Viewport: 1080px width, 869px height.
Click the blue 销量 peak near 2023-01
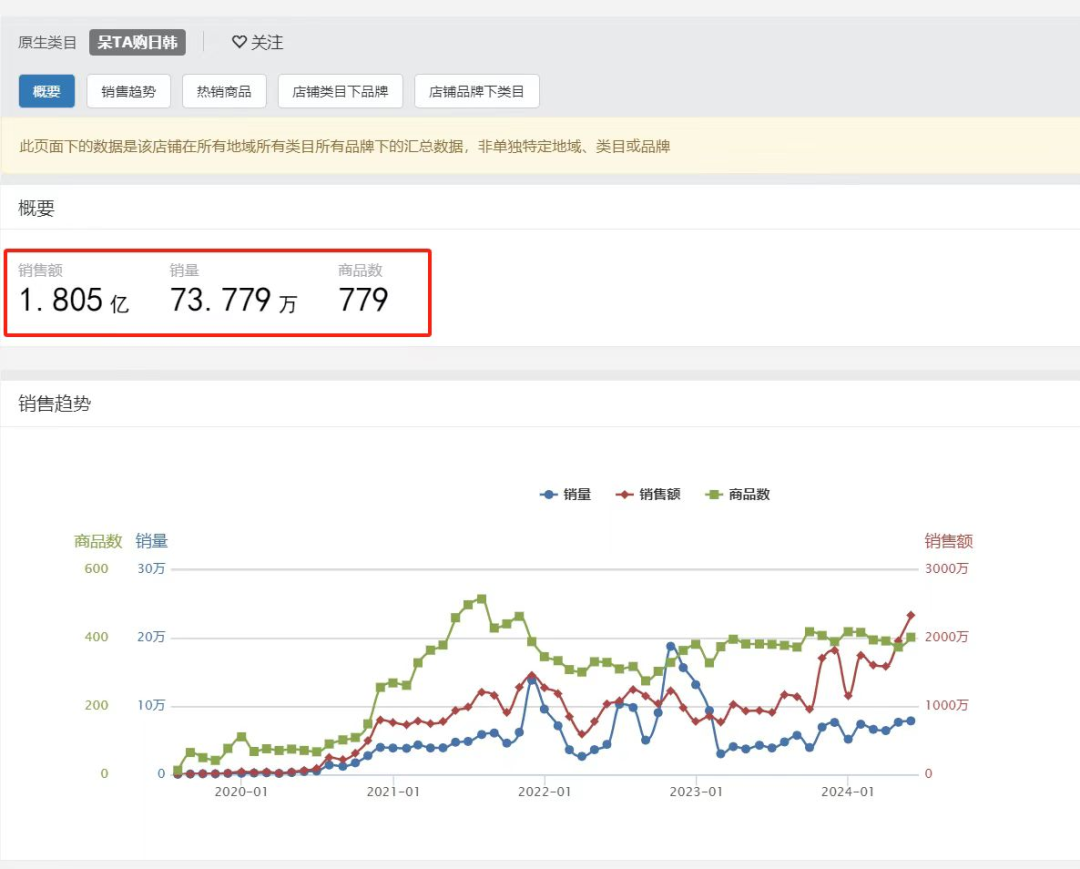671,646
